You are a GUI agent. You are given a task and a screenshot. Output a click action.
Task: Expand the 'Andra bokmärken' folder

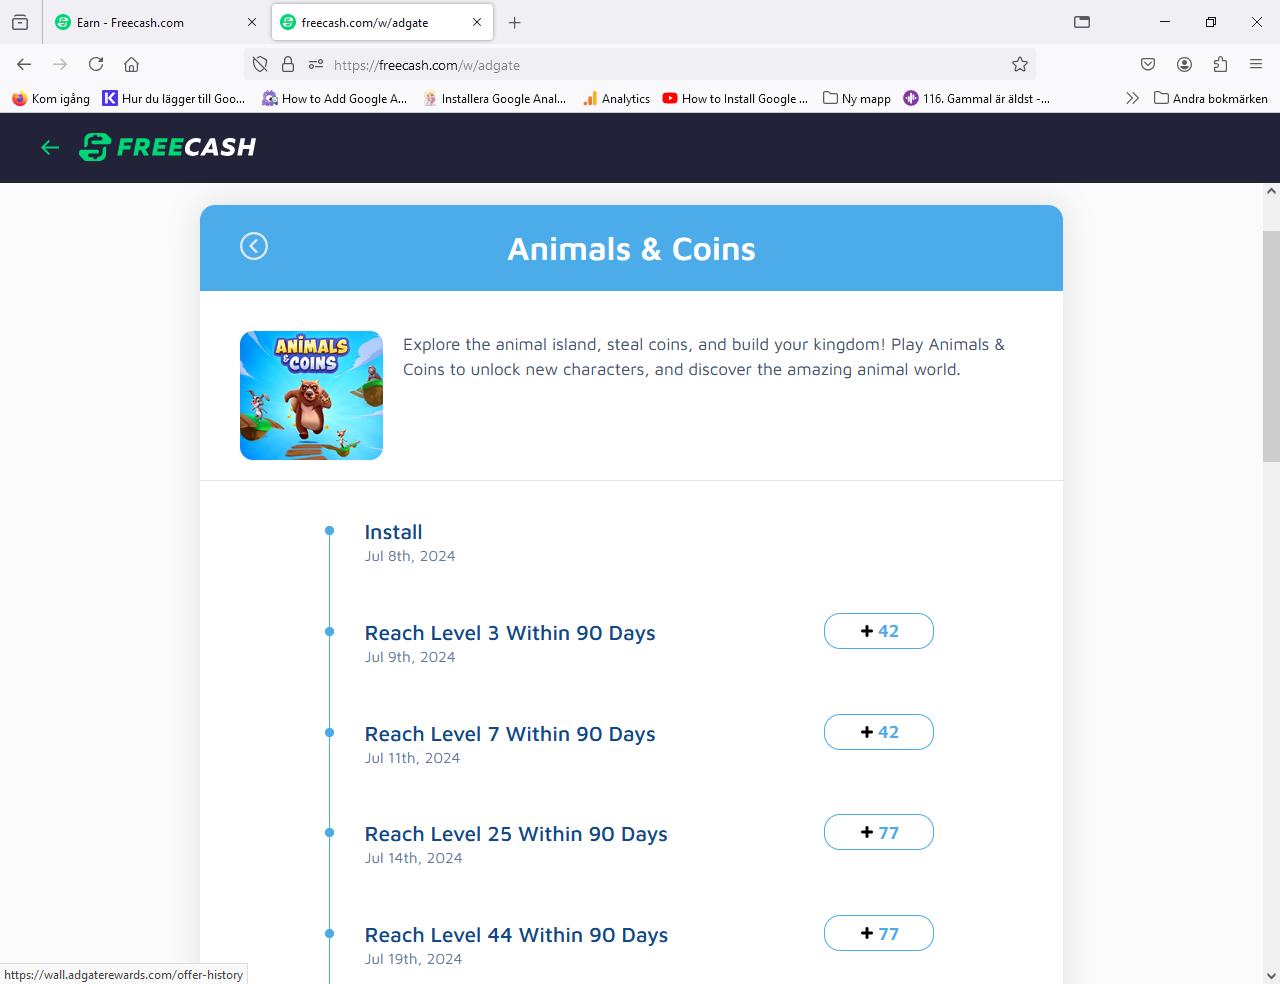[x=1211, y=98]
